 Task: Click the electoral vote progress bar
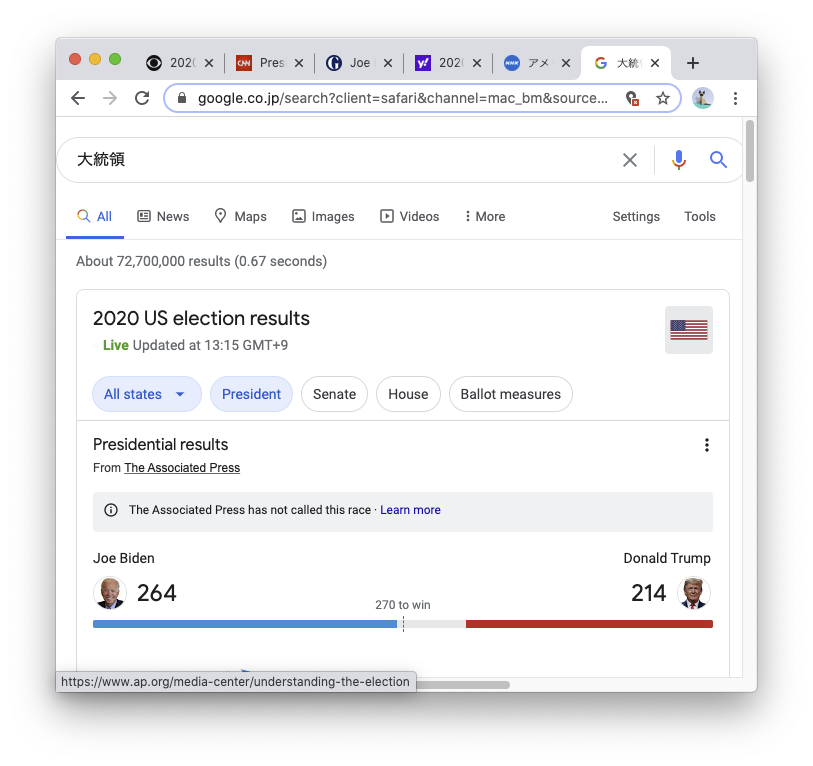(402, 624)
